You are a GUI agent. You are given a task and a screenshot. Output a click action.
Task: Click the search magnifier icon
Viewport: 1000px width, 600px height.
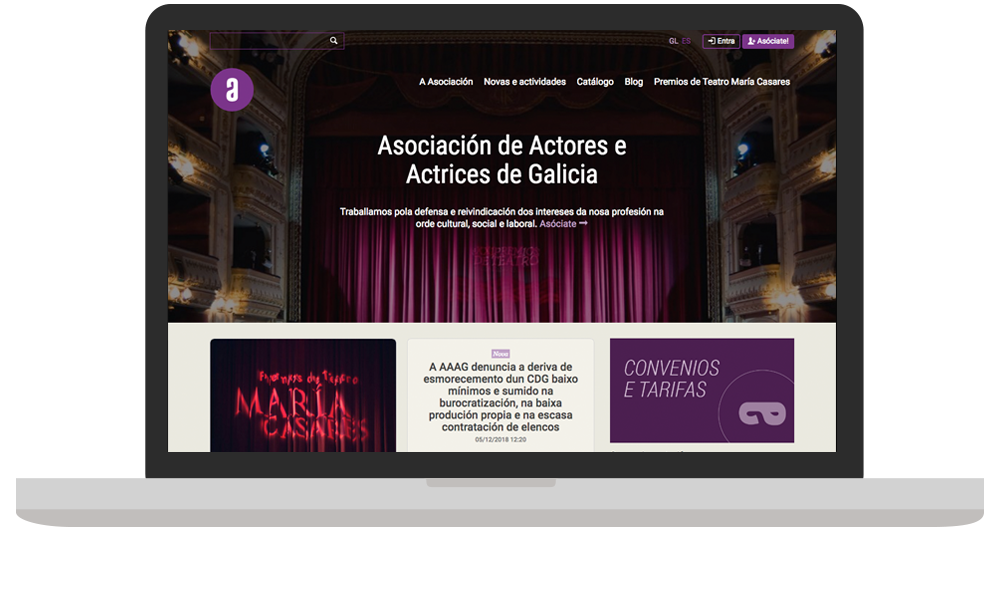pos(333,41)
